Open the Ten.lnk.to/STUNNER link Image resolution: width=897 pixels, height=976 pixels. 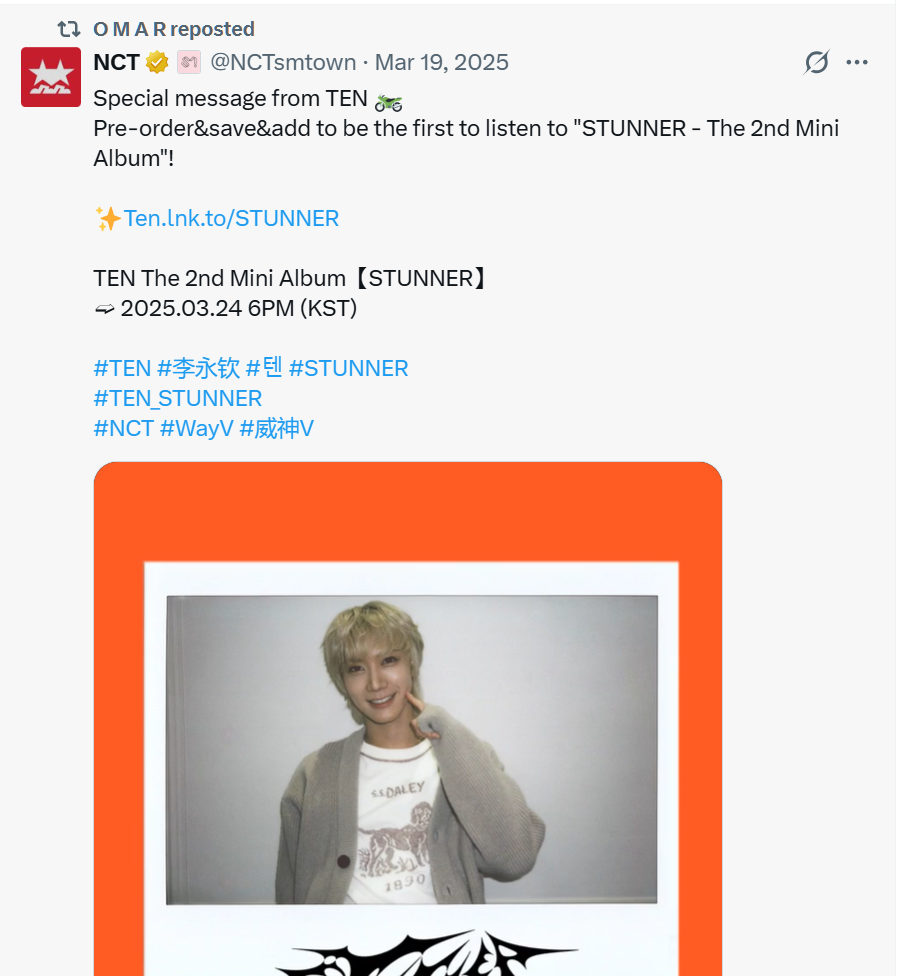(x=231, y=218)
